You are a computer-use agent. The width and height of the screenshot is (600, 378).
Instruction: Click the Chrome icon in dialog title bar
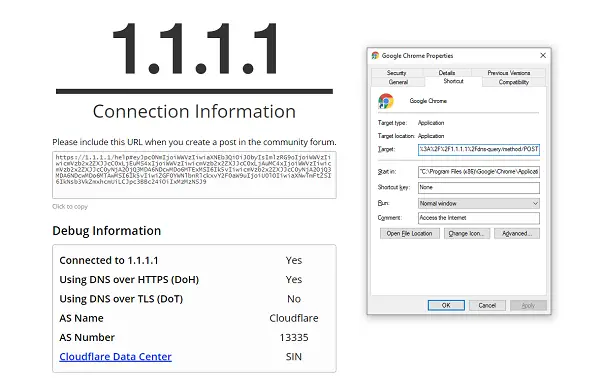point(375,55)
